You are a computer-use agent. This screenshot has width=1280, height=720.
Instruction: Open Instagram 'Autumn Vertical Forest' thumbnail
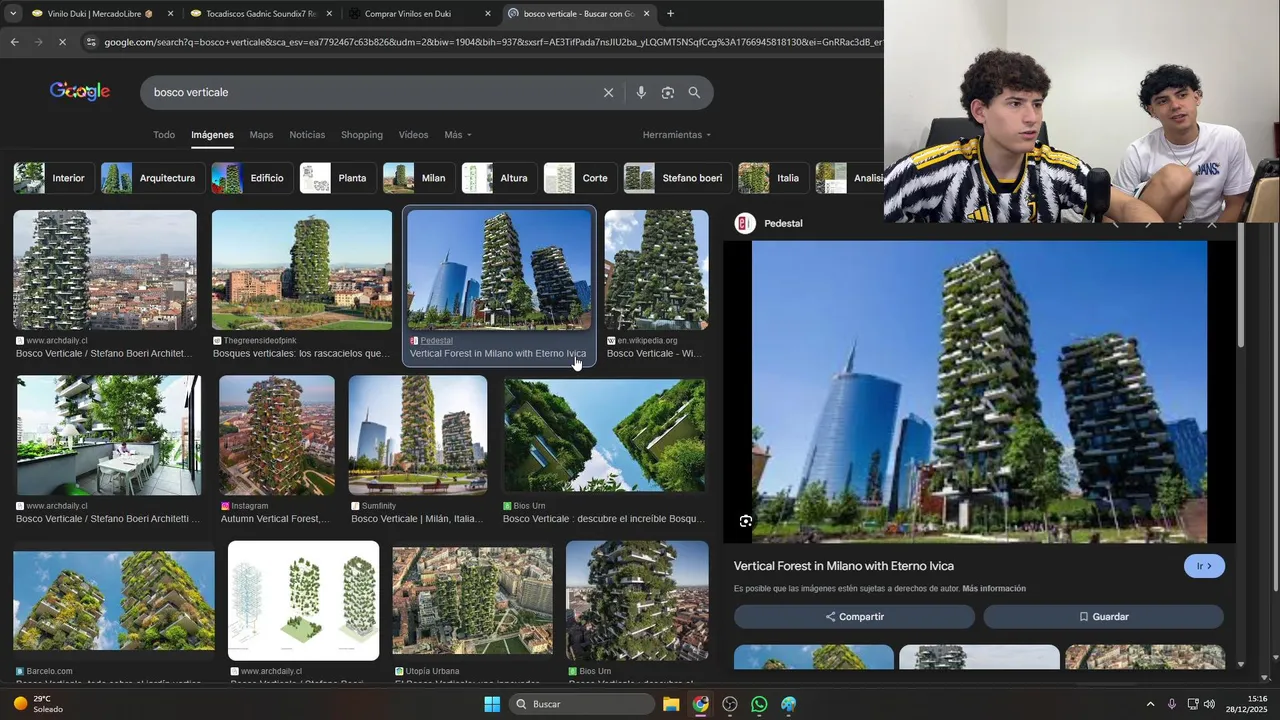(277, 435)
